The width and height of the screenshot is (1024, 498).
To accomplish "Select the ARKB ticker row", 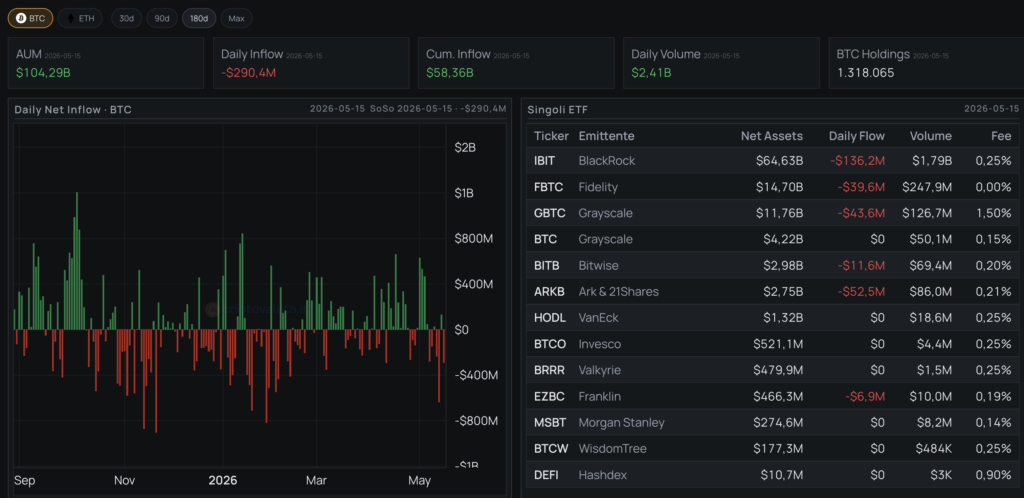I will (x=773, y=292).
